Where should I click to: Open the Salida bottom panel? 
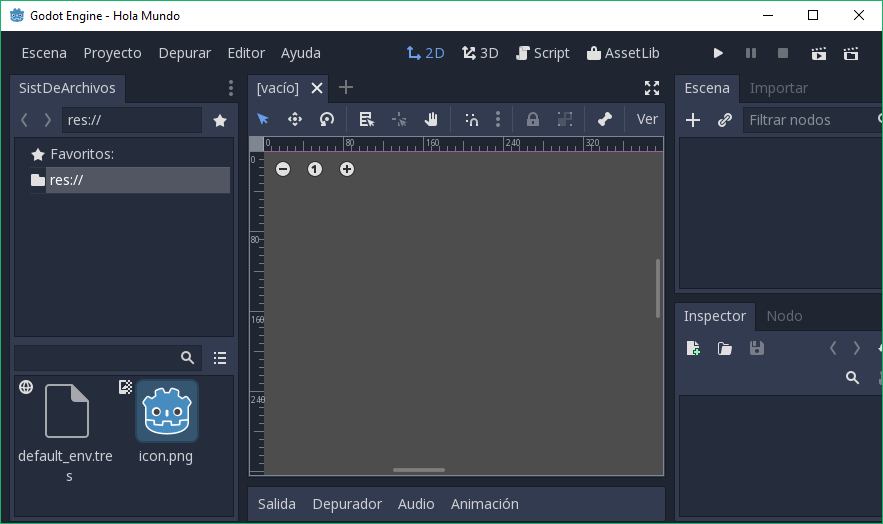[277, 504]
